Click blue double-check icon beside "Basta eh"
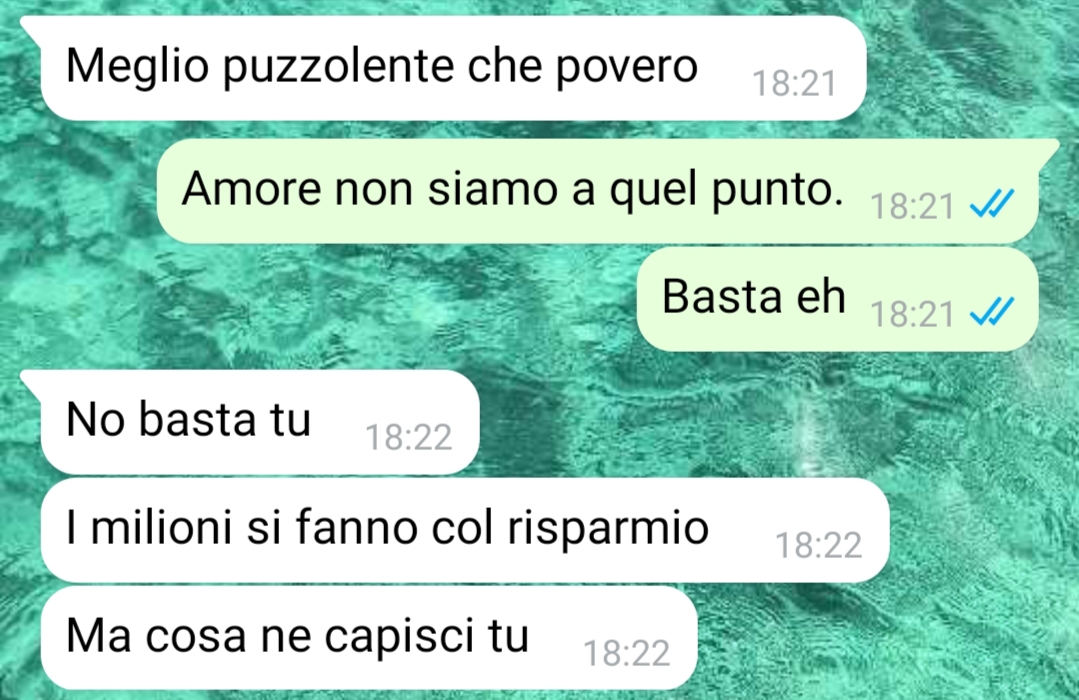Viewport: 1079px width, 700px height. pyautogui.click(x=992, y=312)
